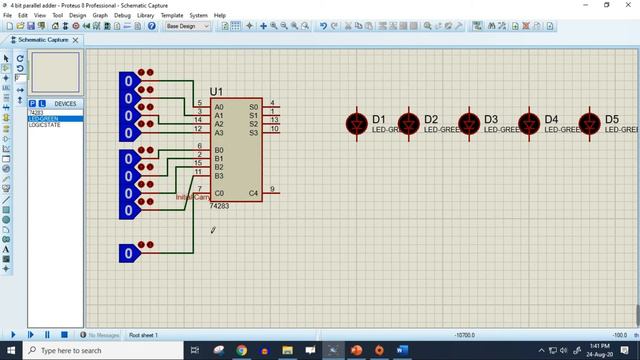Viewport: 640px width, 360px height.
Task: Click the No Messages status indicator
Action: coord(100,335)
